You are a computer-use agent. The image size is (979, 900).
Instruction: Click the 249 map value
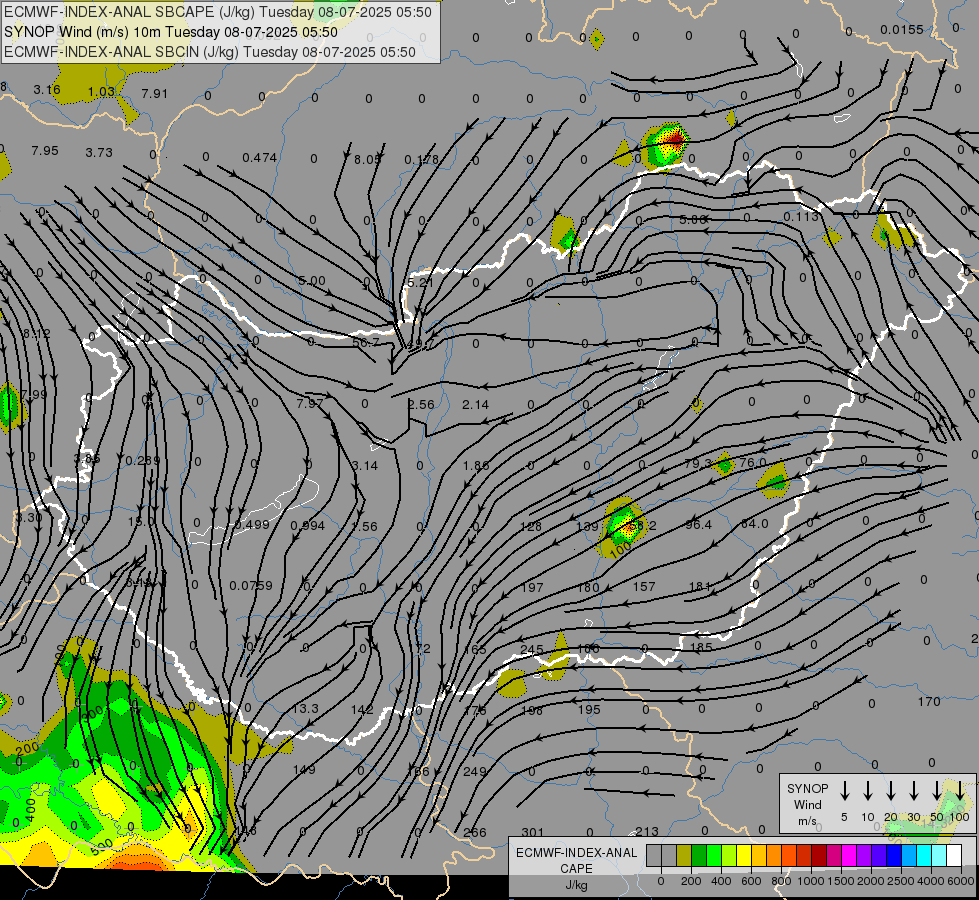475,771
